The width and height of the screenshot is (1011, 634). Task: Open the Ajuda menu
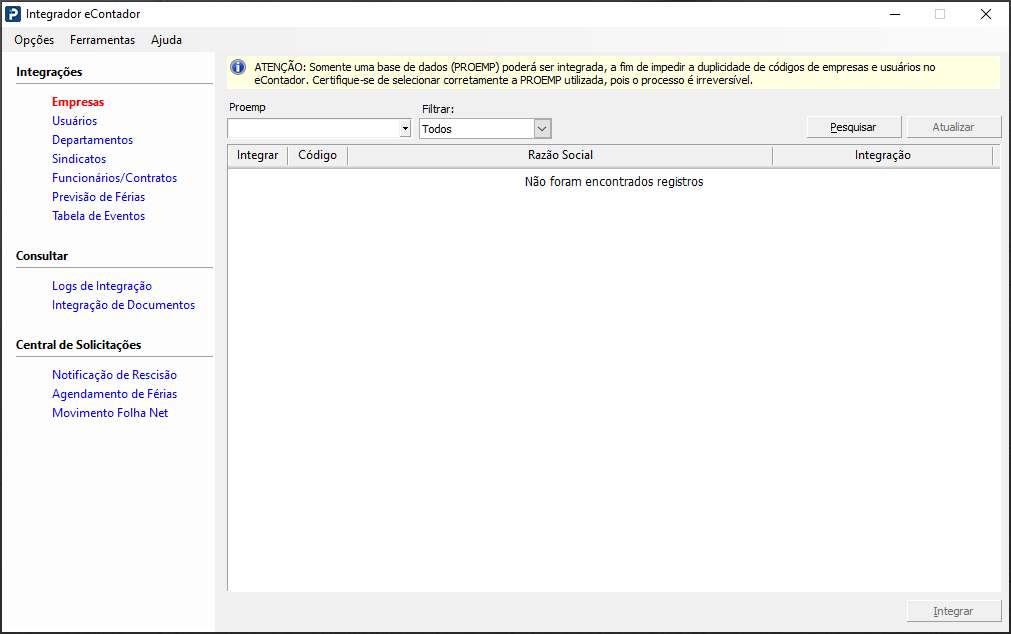[x=166, y=40]
